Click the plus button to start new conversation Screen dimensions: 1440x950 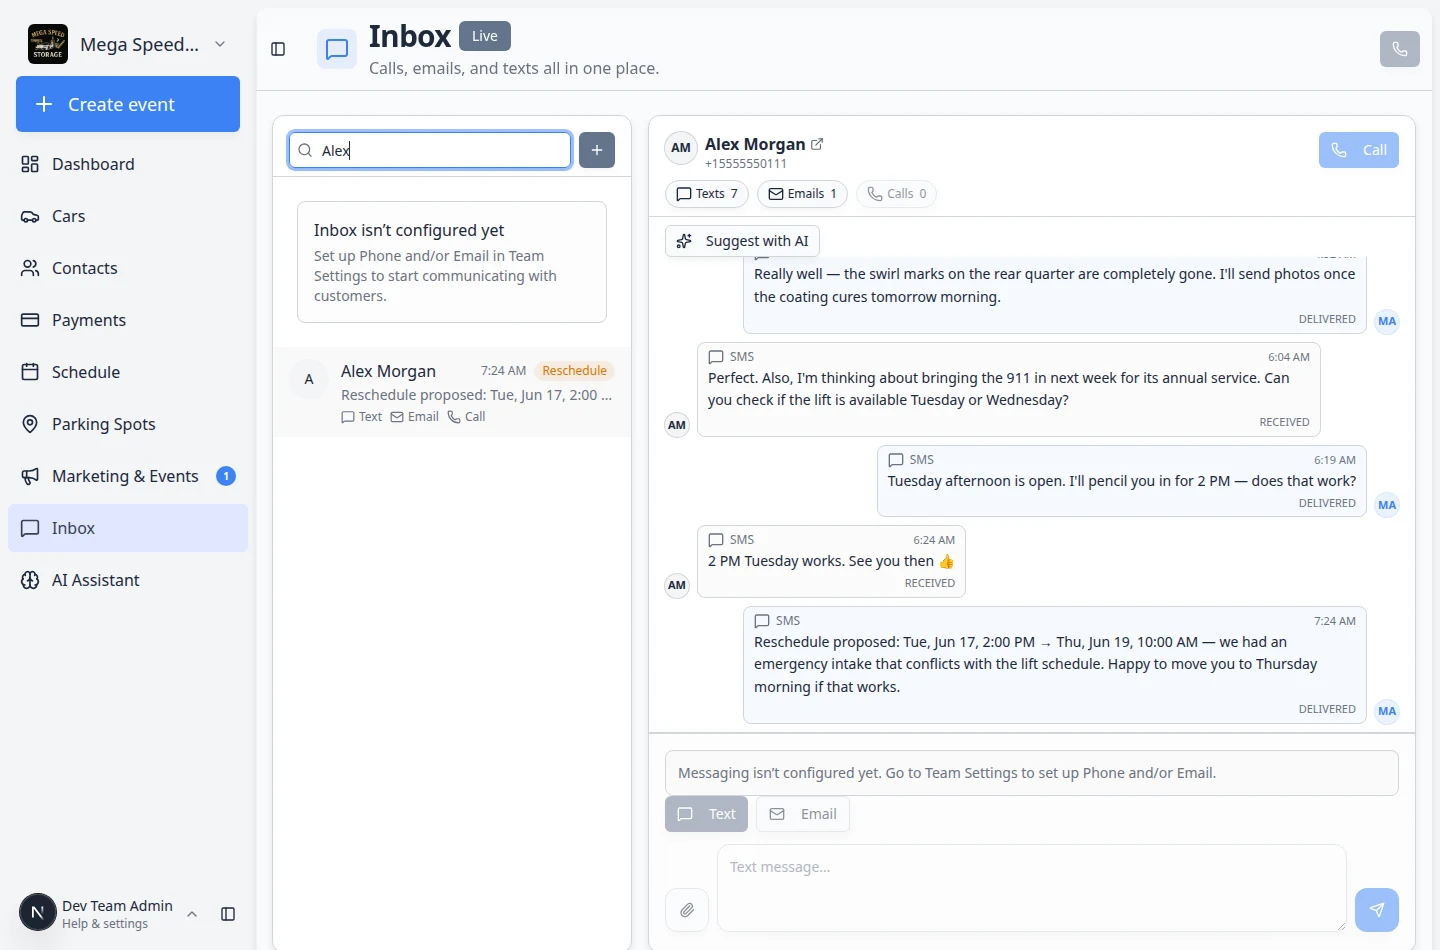point(597,150)
